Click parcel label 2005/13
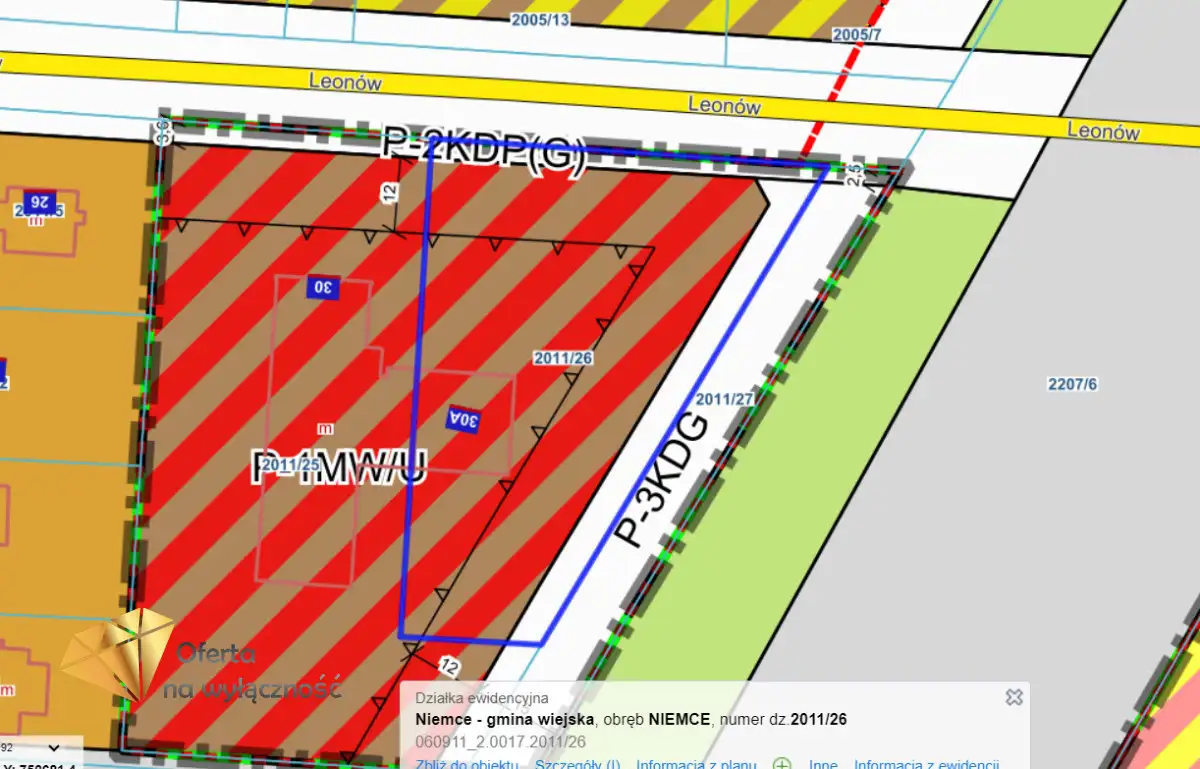1200x769 pixels. point(540,19)
